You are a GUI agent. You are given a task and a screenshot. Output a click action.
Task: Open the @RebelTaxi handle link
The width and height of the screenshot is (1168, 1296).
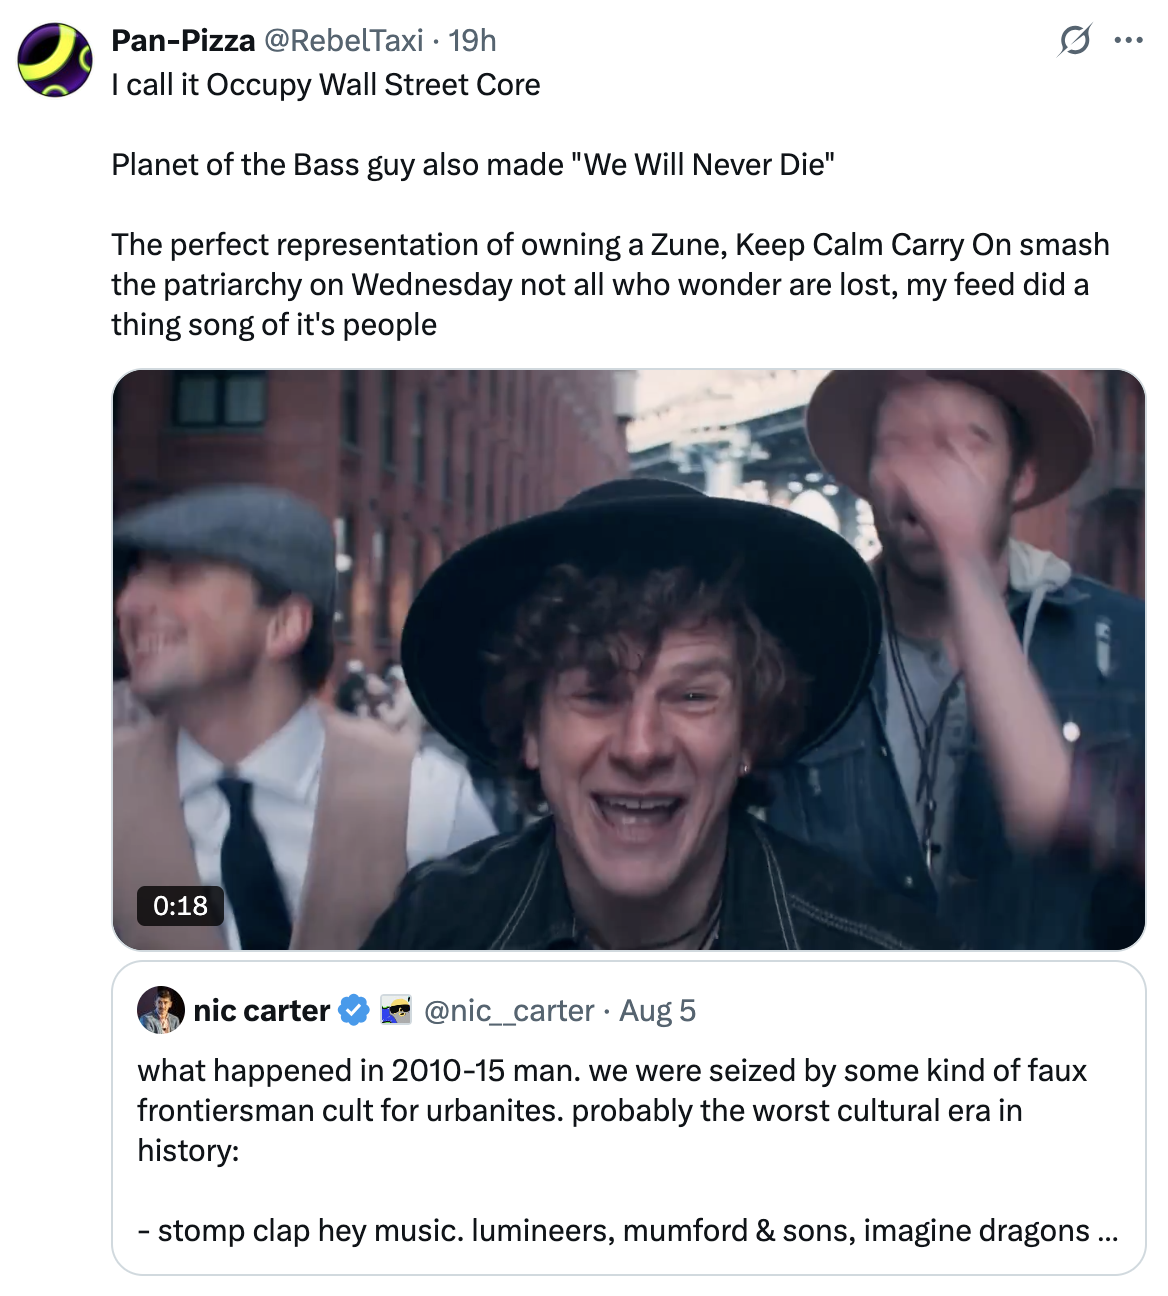(343, 41)
